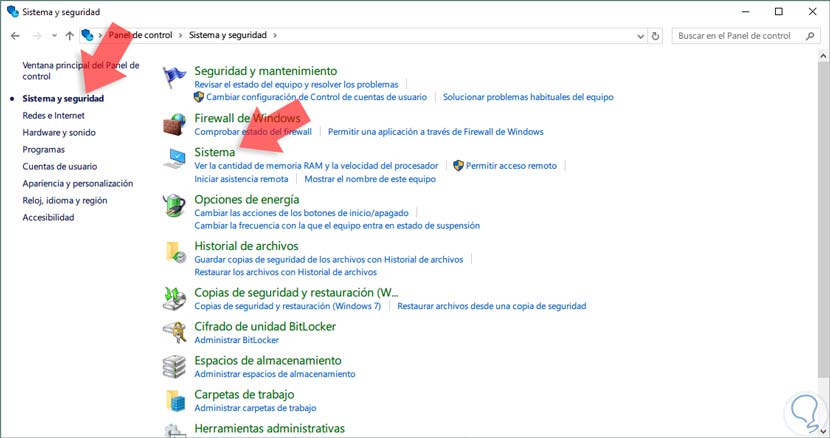Click Permitir acceso remoto link
This screenshot has height=438, width=830.
(x=511, y=166)
